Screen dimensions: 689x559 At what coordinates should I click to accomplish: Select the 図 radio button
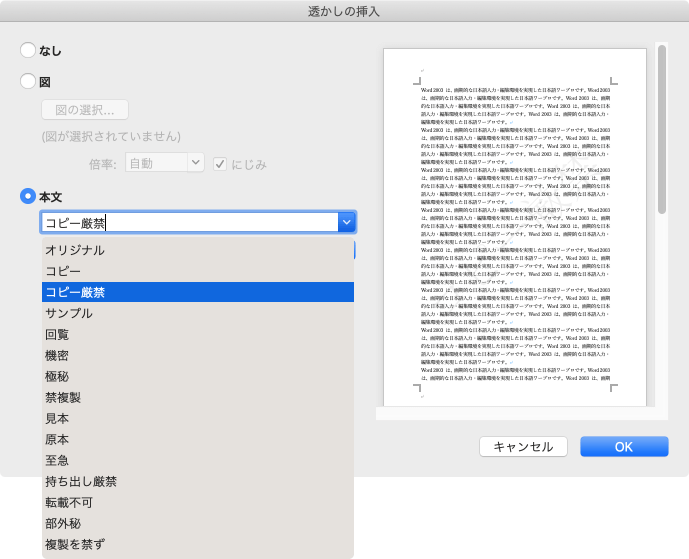28,81
